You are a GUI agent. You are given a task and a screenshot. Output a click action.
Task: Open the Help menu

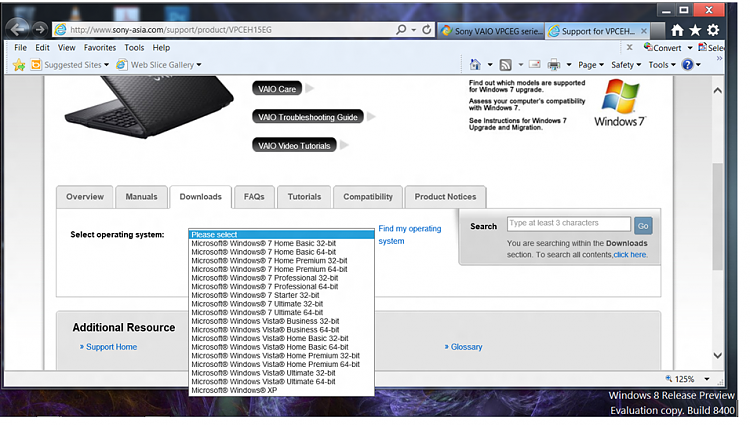coord(161,47)
